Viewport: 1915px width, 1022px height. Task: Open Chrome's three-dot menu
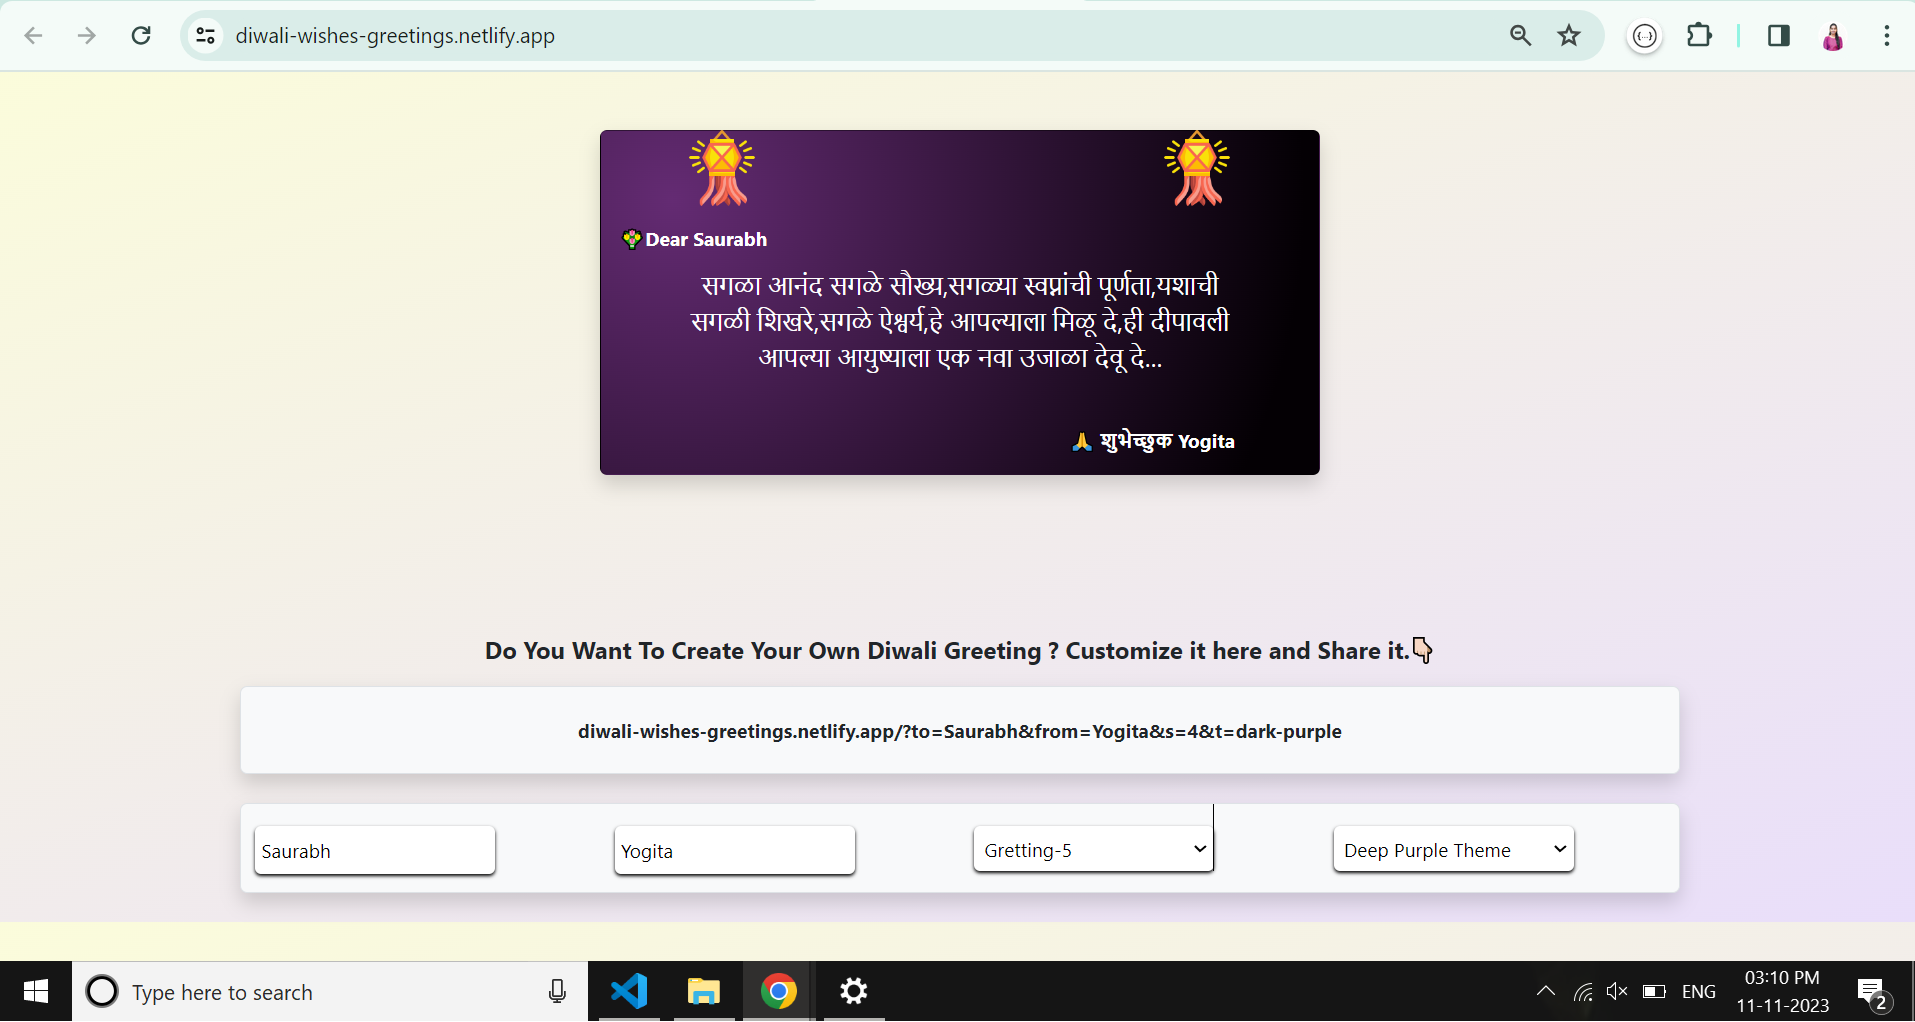point(1886,35)
